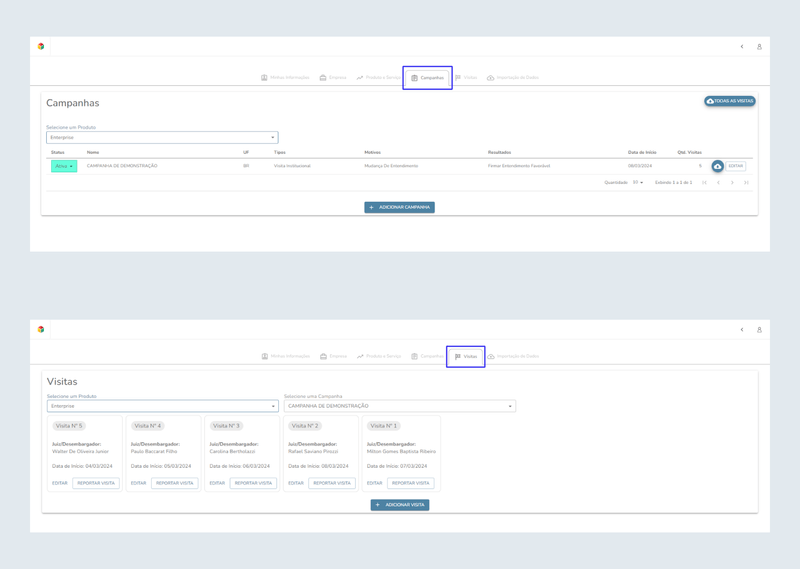The image size is (800, 569).
Task: Click the ADICIONAR VISITA button
Action: [400, 505]
